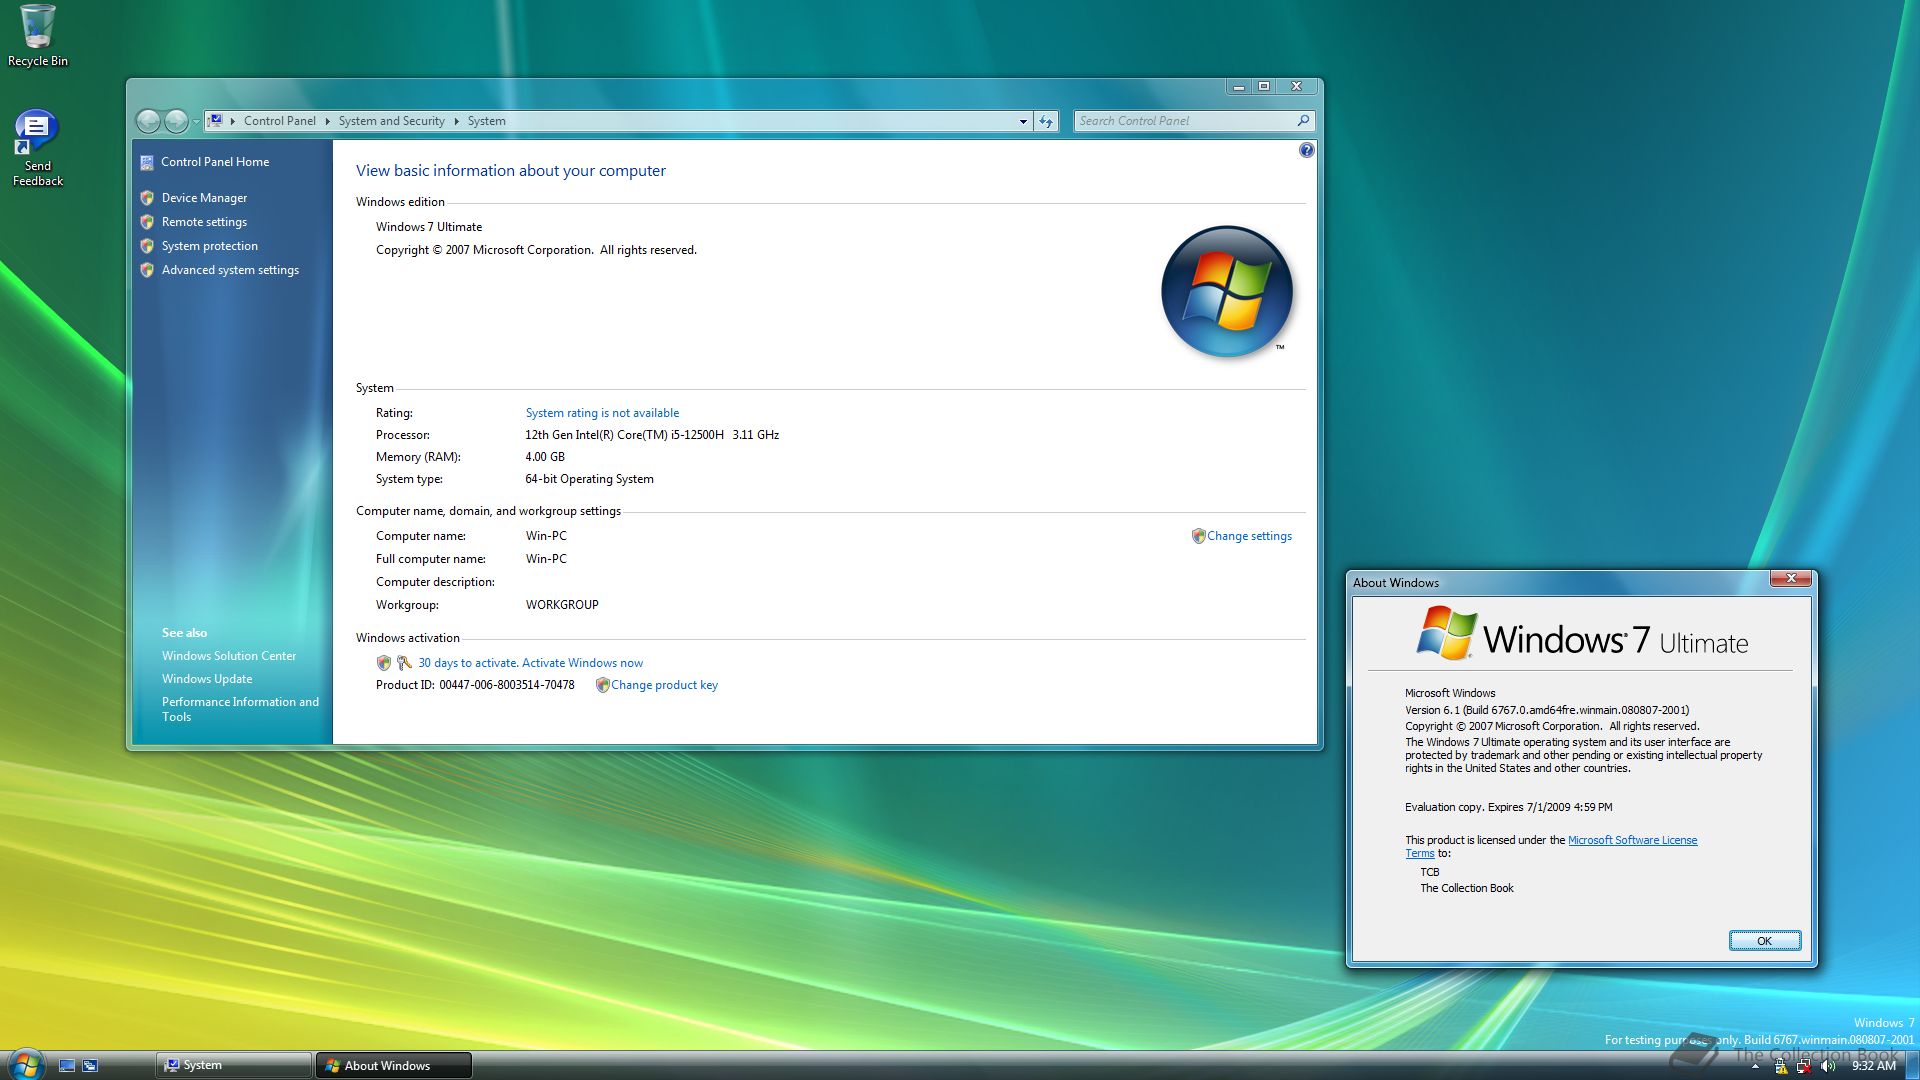Switch to About Windows taskbar button
This screenshot has height=1080, width=1920.
click(x=394, y=1066)
